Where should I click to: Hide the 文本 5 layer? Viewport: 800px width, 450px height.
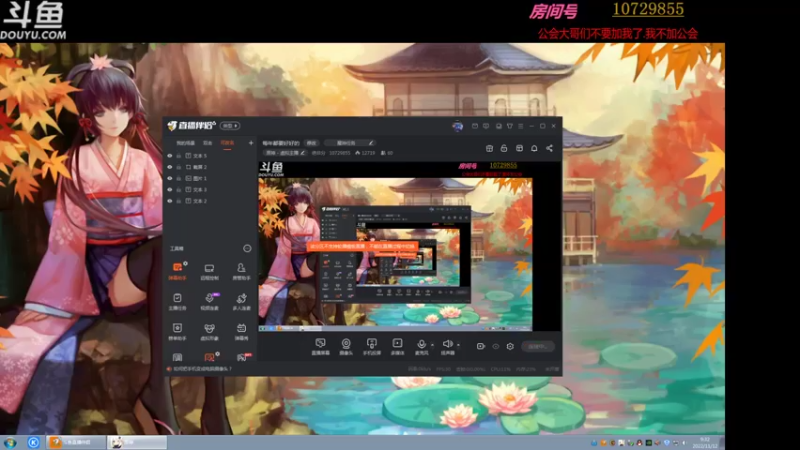[x=170, y=156]
